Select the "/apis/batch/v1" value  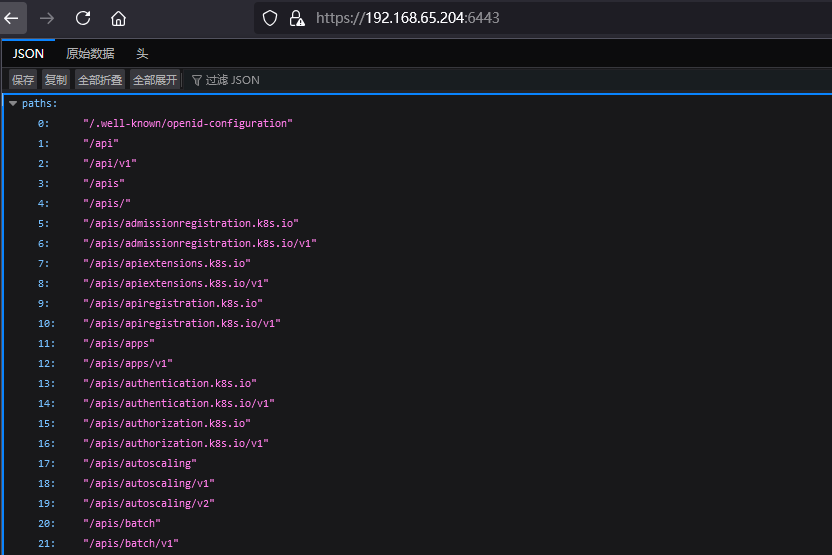pyautogui.click(x=131, y=543)
